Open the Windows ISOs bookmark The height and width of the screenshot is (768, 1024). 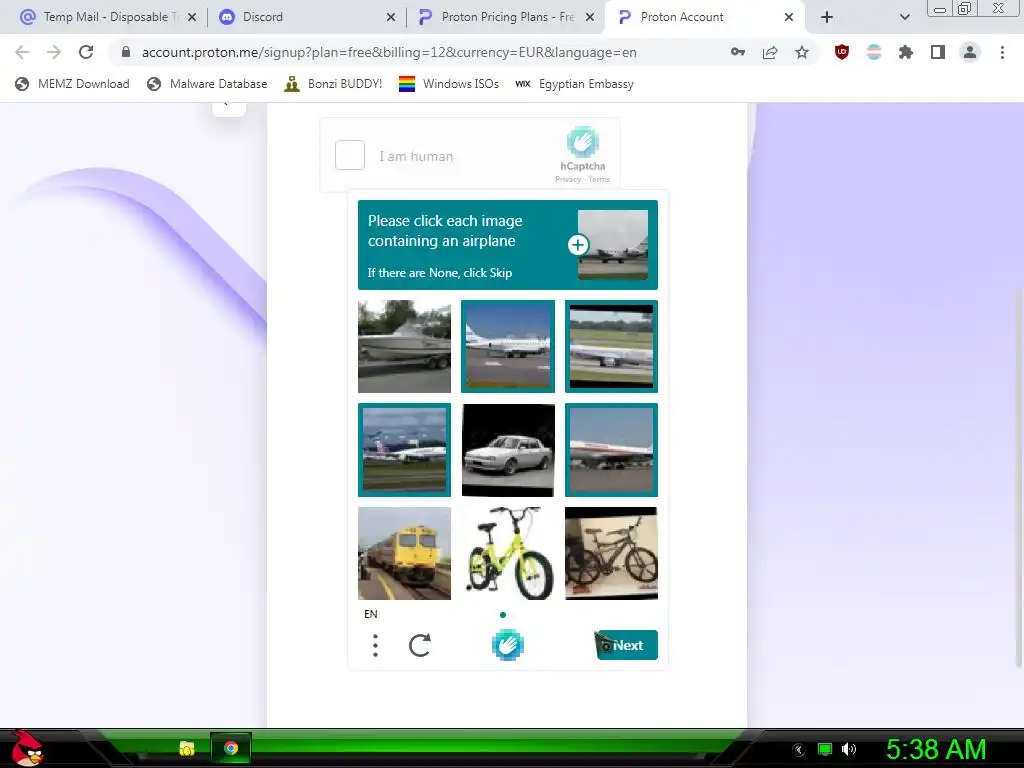tap(449, 84)
